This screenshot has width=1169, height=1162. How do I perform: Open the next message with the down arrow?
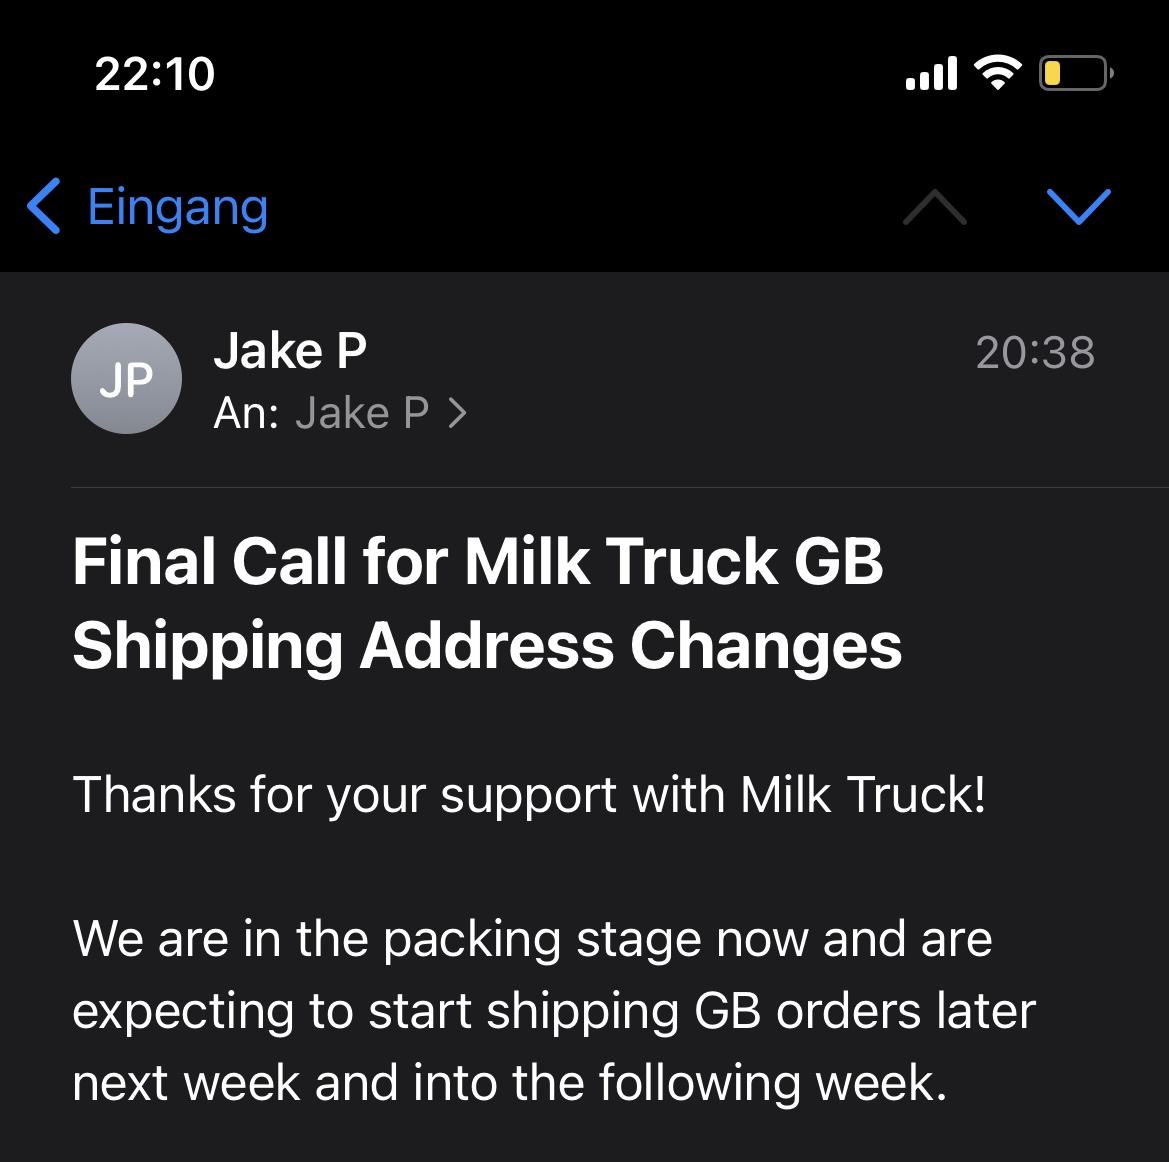(x=1078, y=206)
